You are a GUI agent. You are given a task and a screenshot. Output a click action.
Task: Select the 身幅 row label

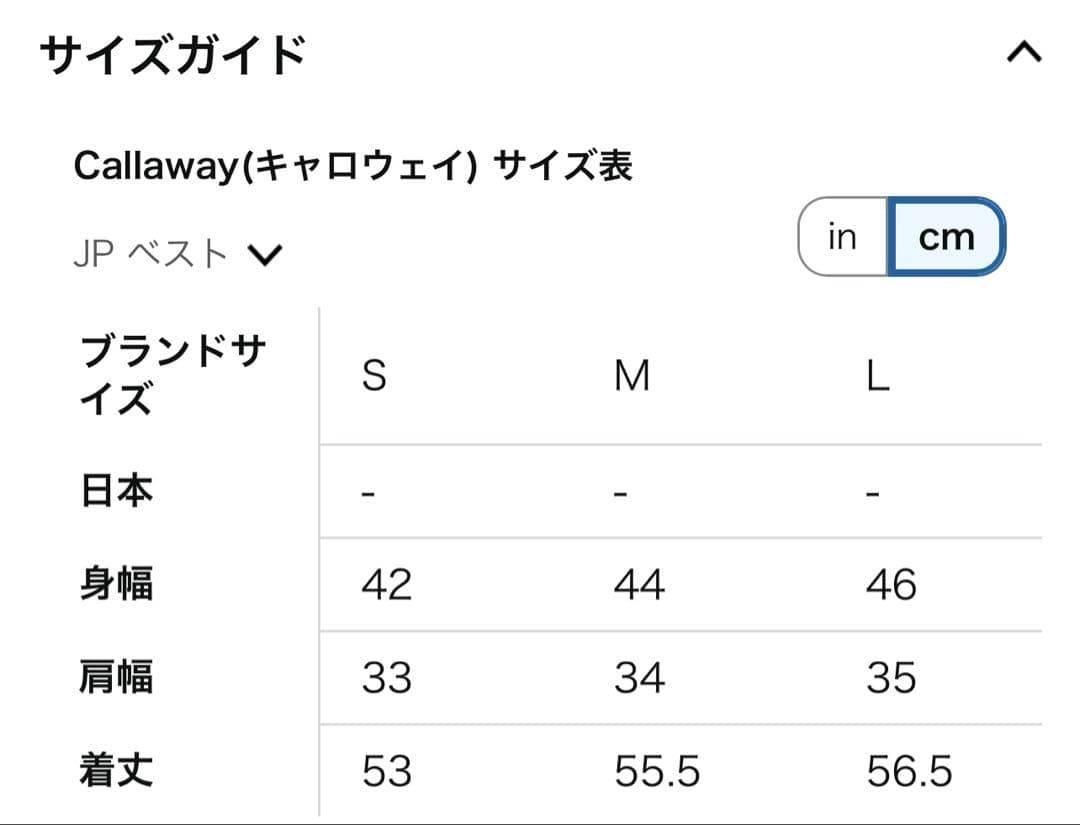tap(118, 584)
